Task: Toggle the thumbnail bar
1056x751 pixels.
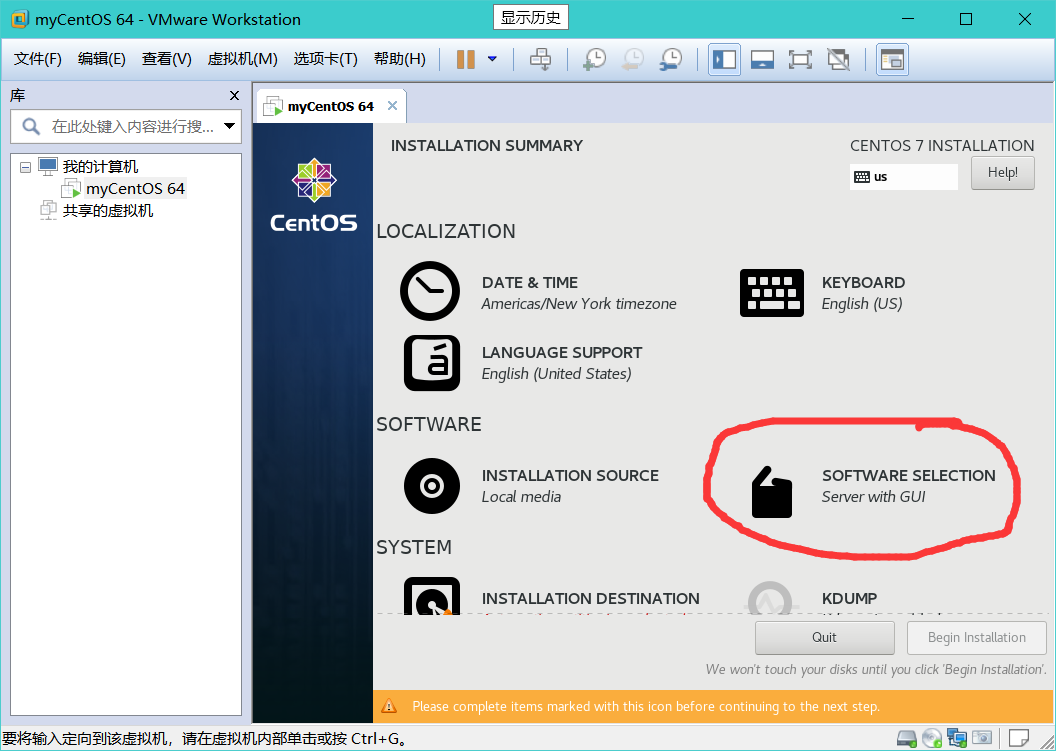Action: [762, 59]
